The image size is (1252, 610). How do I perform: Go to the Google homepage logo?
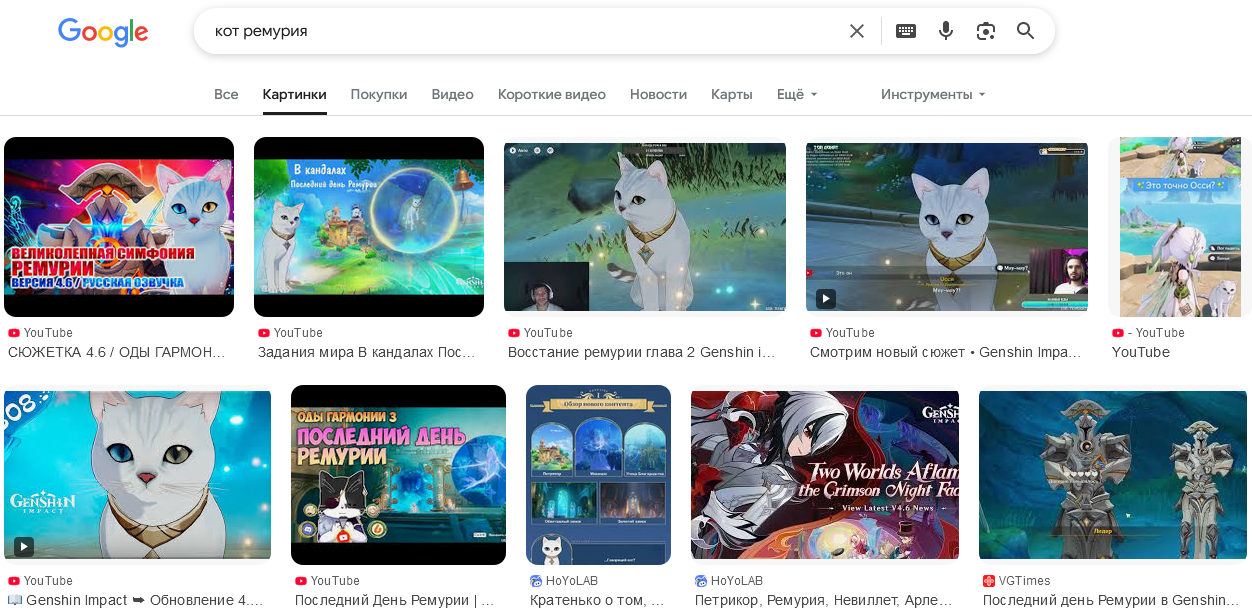[103, 32]
